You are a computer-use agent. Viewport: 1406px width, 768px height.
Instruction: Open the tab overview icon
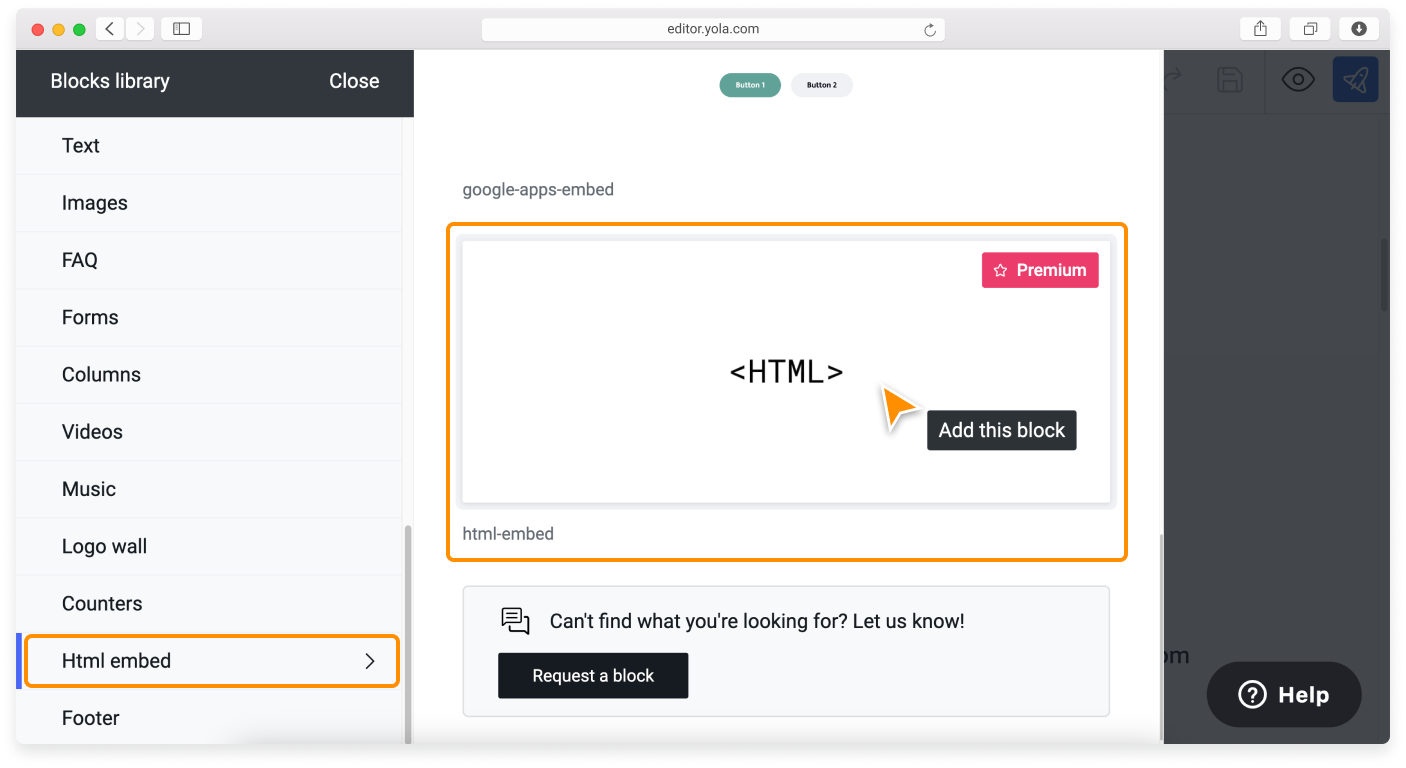point(1310,28)
